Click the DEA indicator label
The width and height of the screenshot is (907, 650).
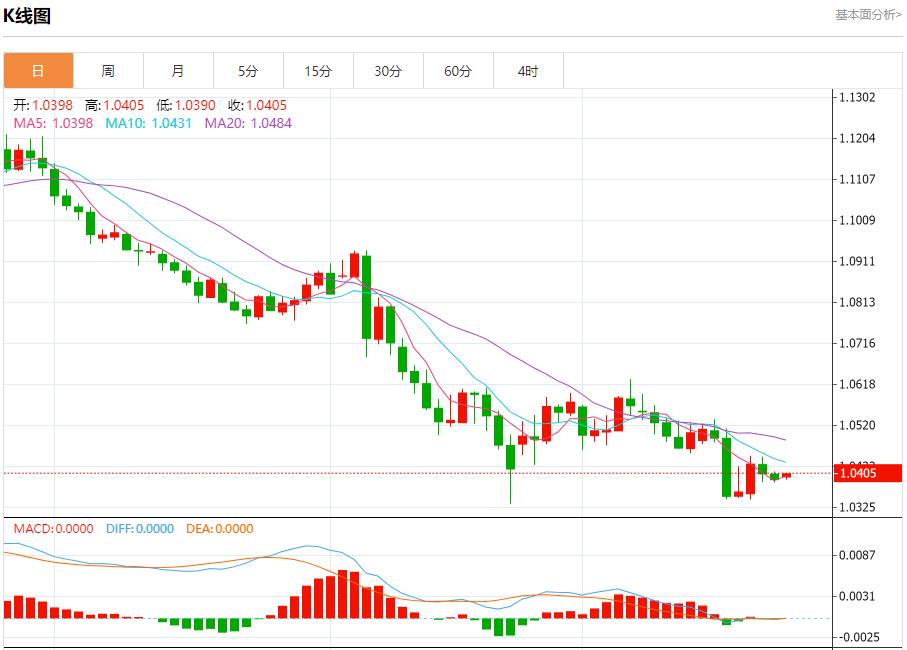[x=219, y=529]
